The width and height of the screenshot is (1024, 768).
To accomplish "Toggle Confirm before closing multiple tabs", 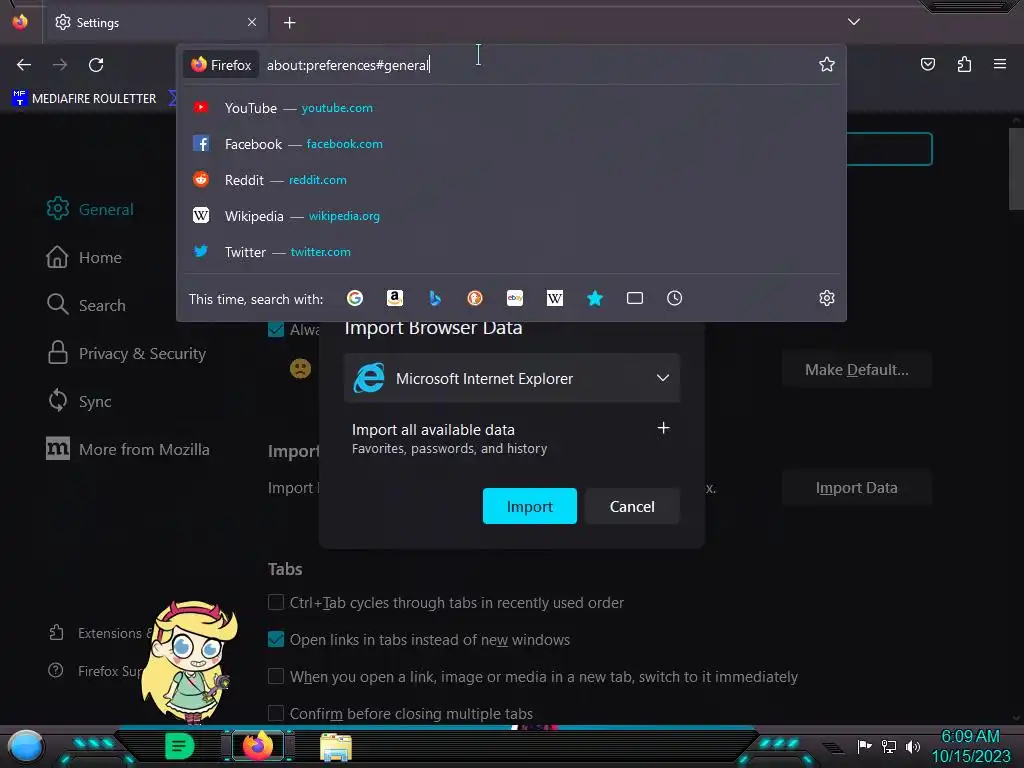I will tap(276, 712).
